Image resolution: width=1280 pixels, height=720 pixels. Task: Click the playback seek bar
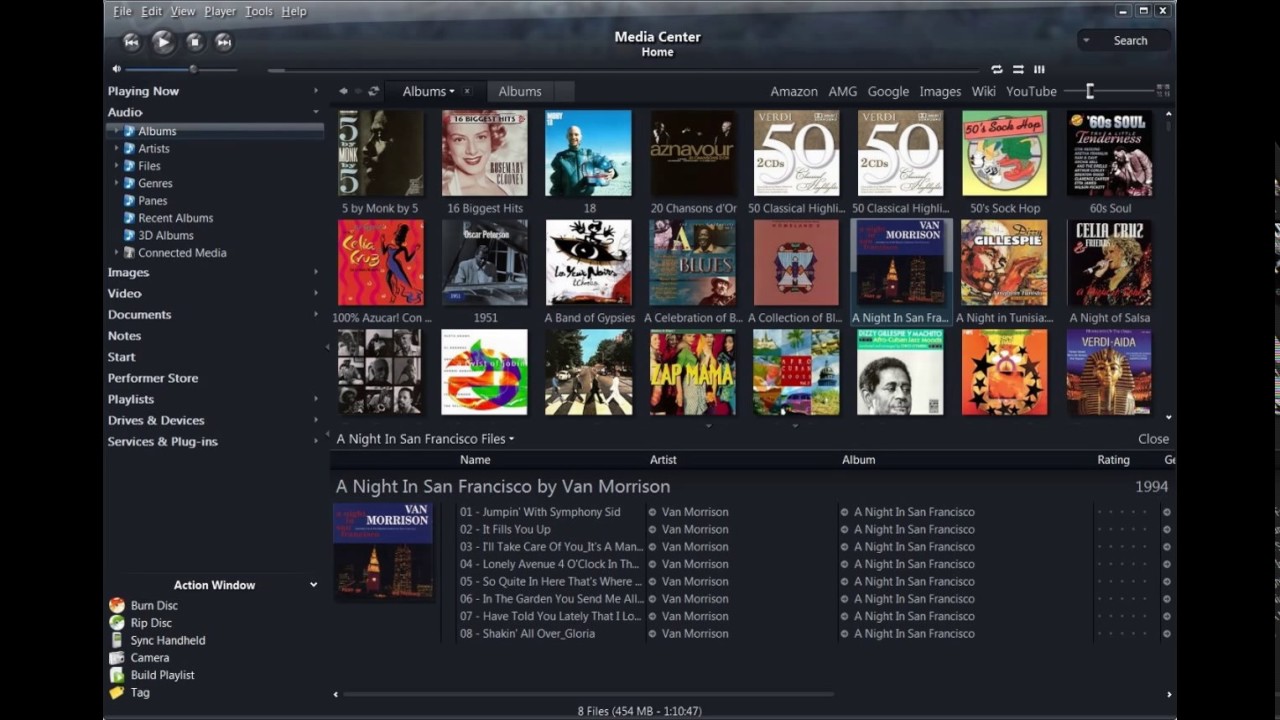coord(623,70)
